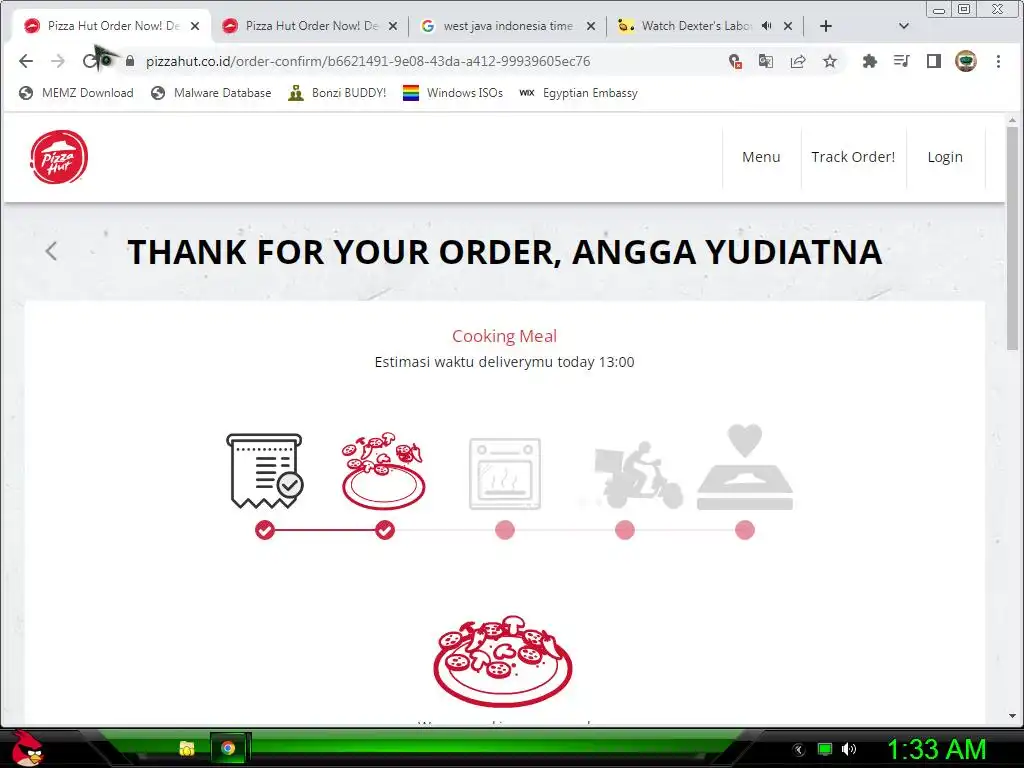Viewport: 1024px width, 768px height.
Task: Click the estimated delivery time text
Action: [x=504, y=362]
